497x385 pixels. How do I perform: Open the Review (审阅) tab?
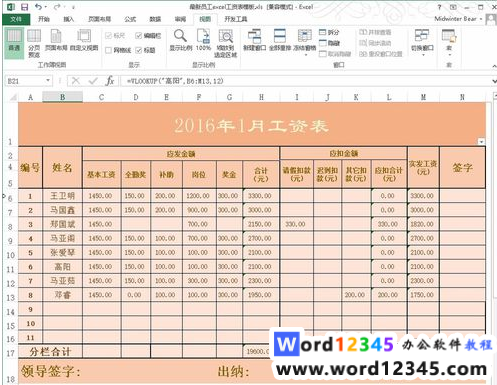180,19
